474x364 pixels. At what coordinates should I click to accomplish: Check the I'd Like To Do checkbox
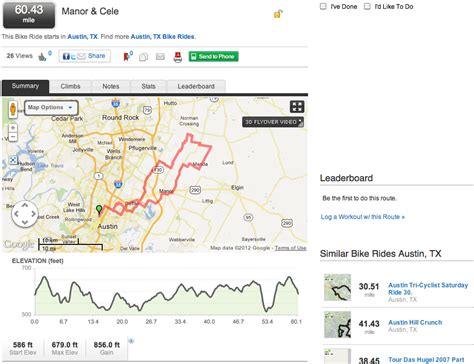[367, 6]
